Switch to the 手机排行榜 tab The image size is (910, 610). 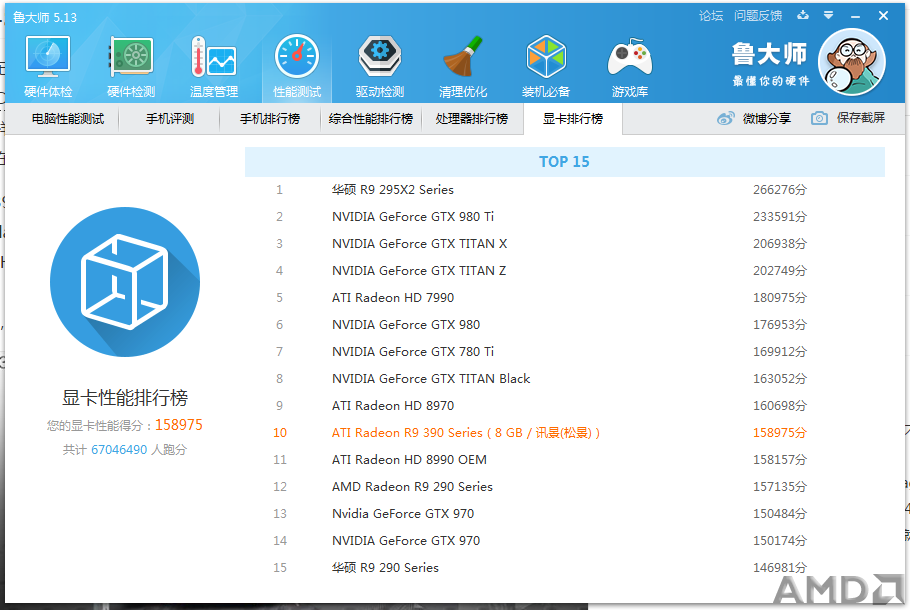pos(270,119)
